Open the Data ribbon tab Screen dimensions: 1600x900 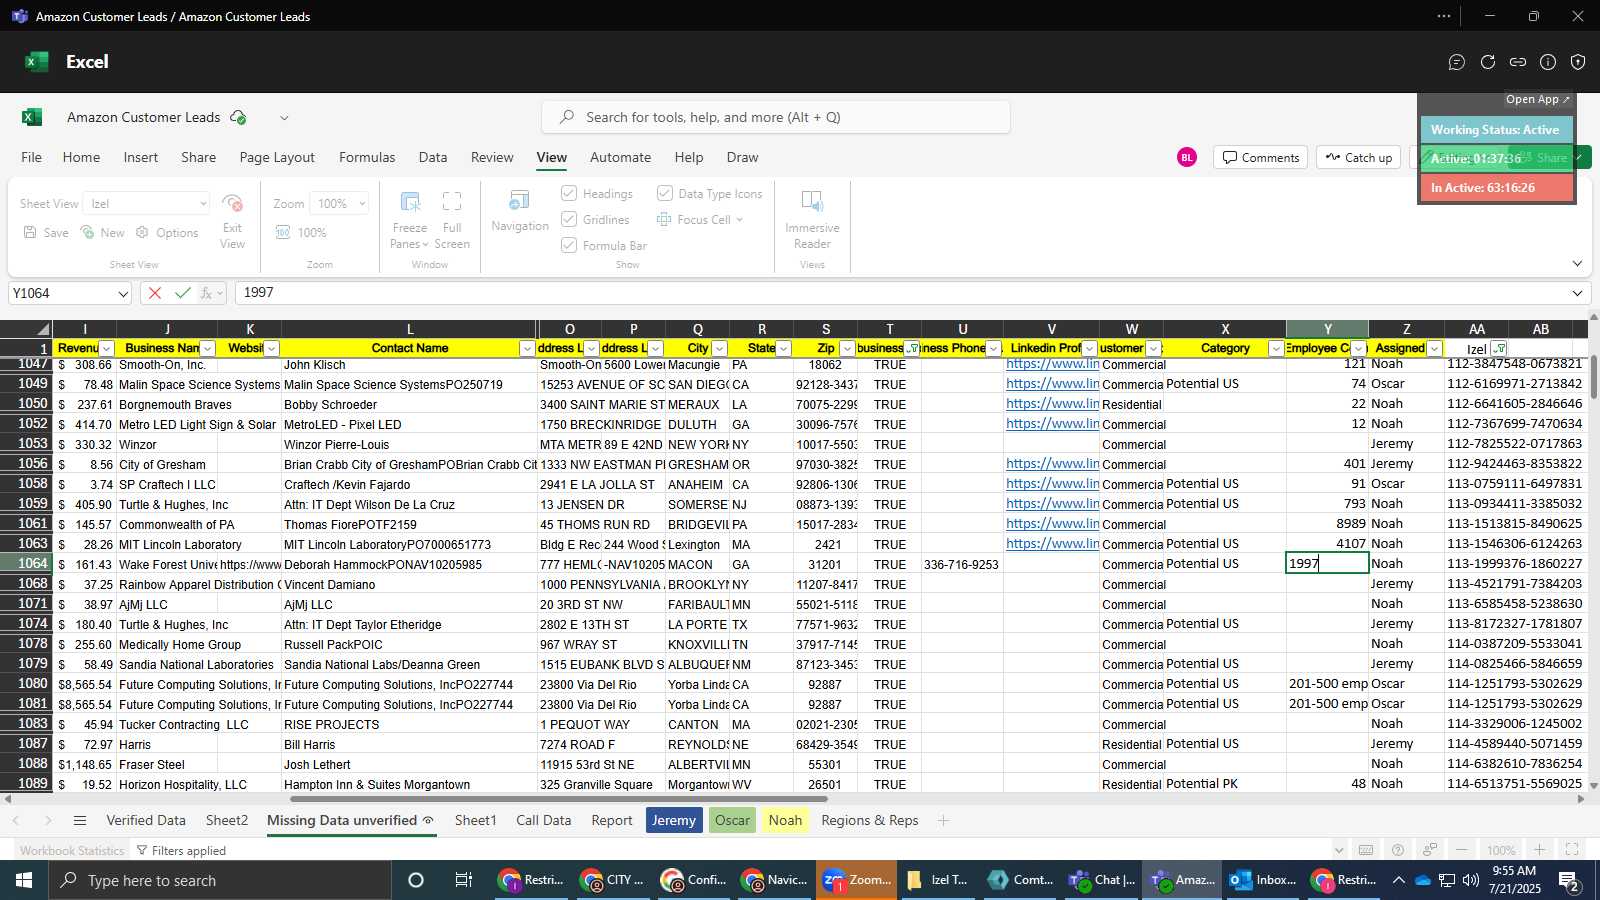[x=433, y=157]
